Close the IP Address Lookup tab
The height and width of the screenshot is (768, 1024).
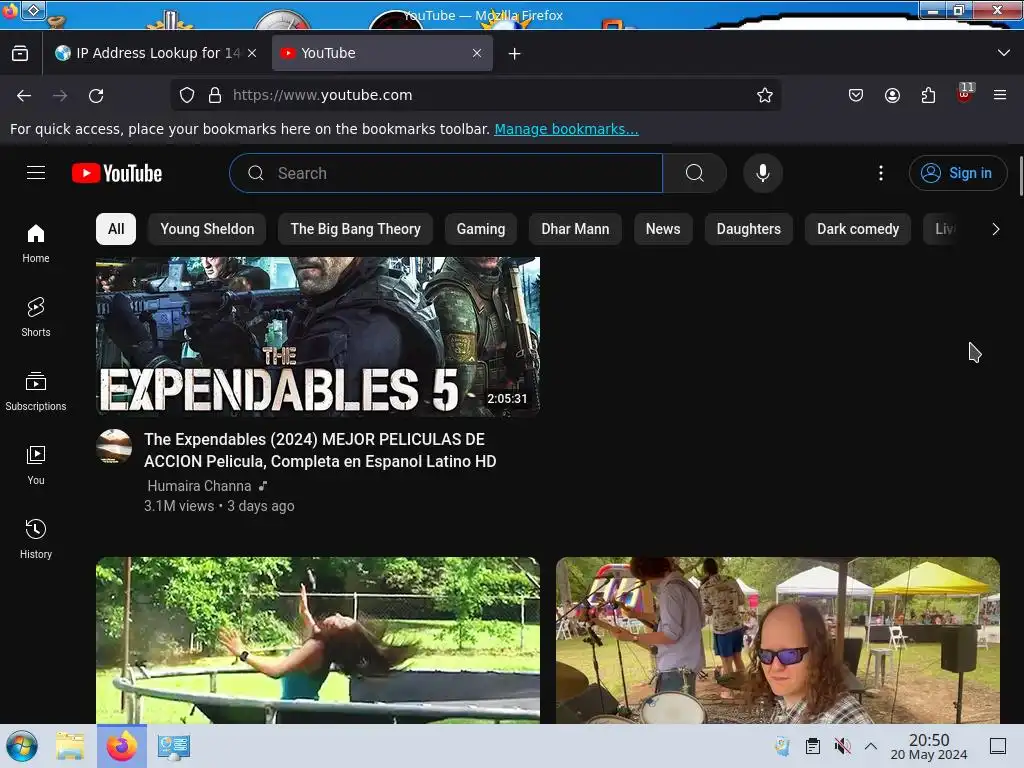click(x=252, y=53)
